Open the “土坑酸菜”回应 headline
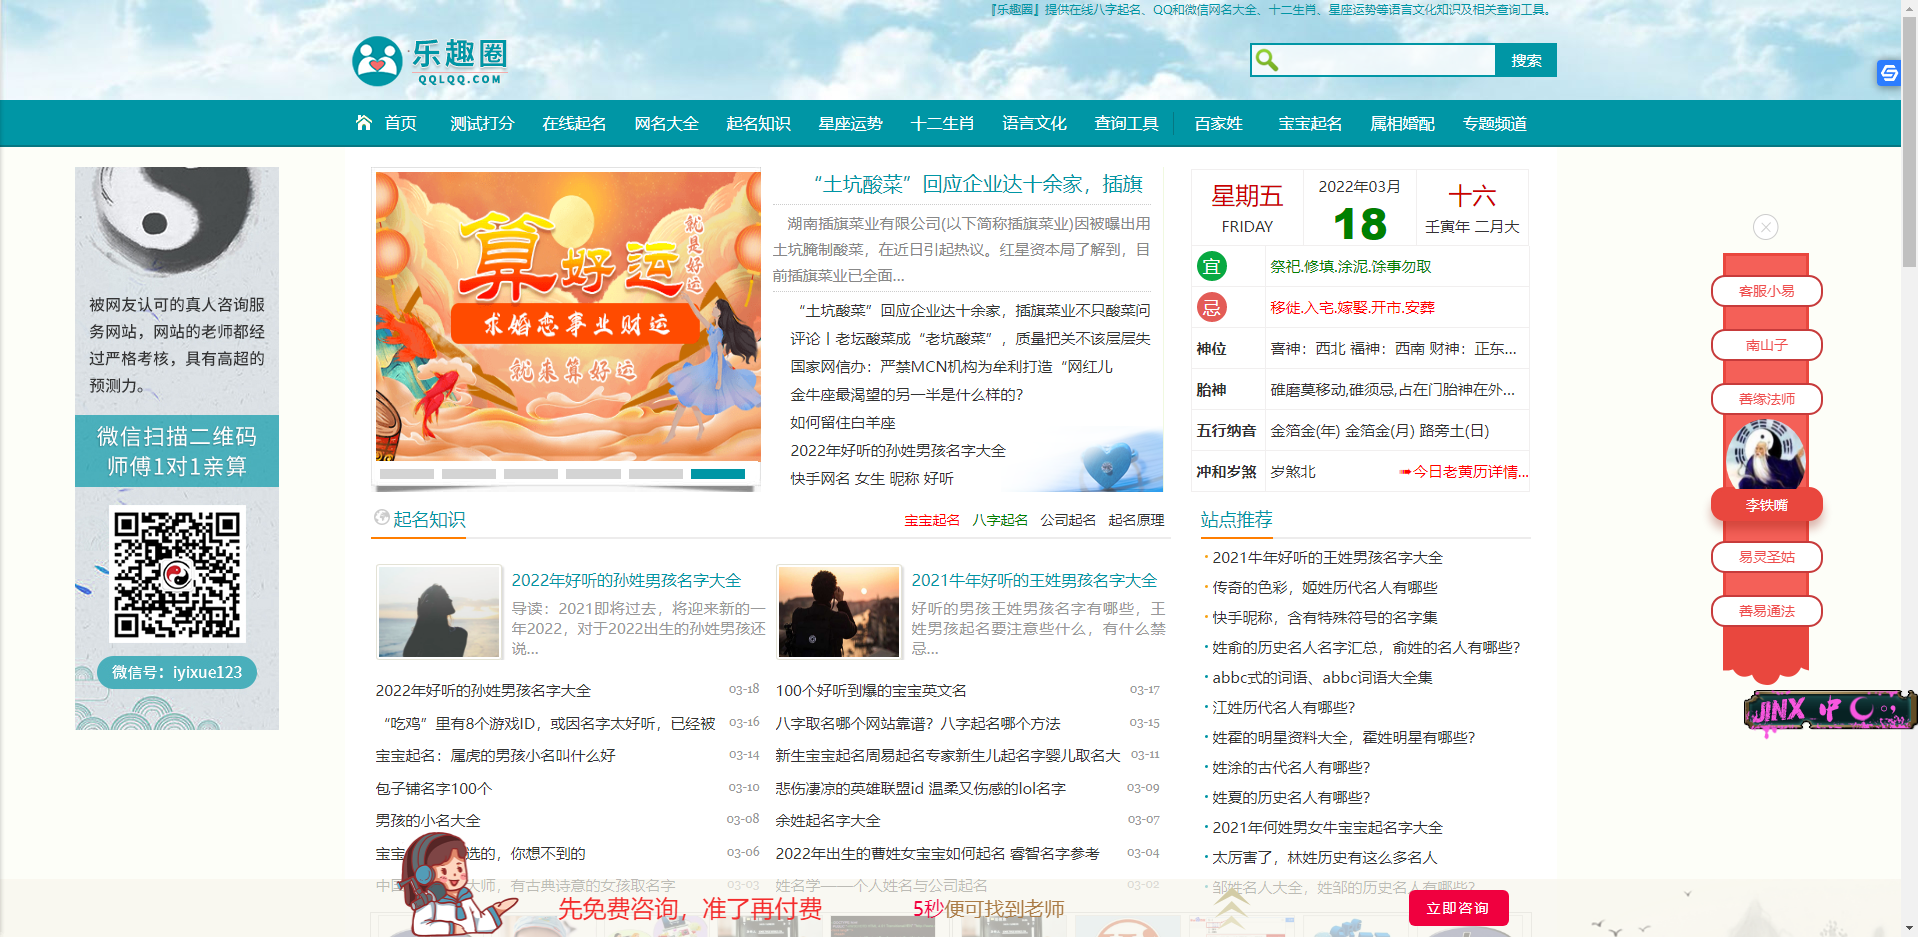This screenshot has height=937, width=1918. (x=978, y=184)
